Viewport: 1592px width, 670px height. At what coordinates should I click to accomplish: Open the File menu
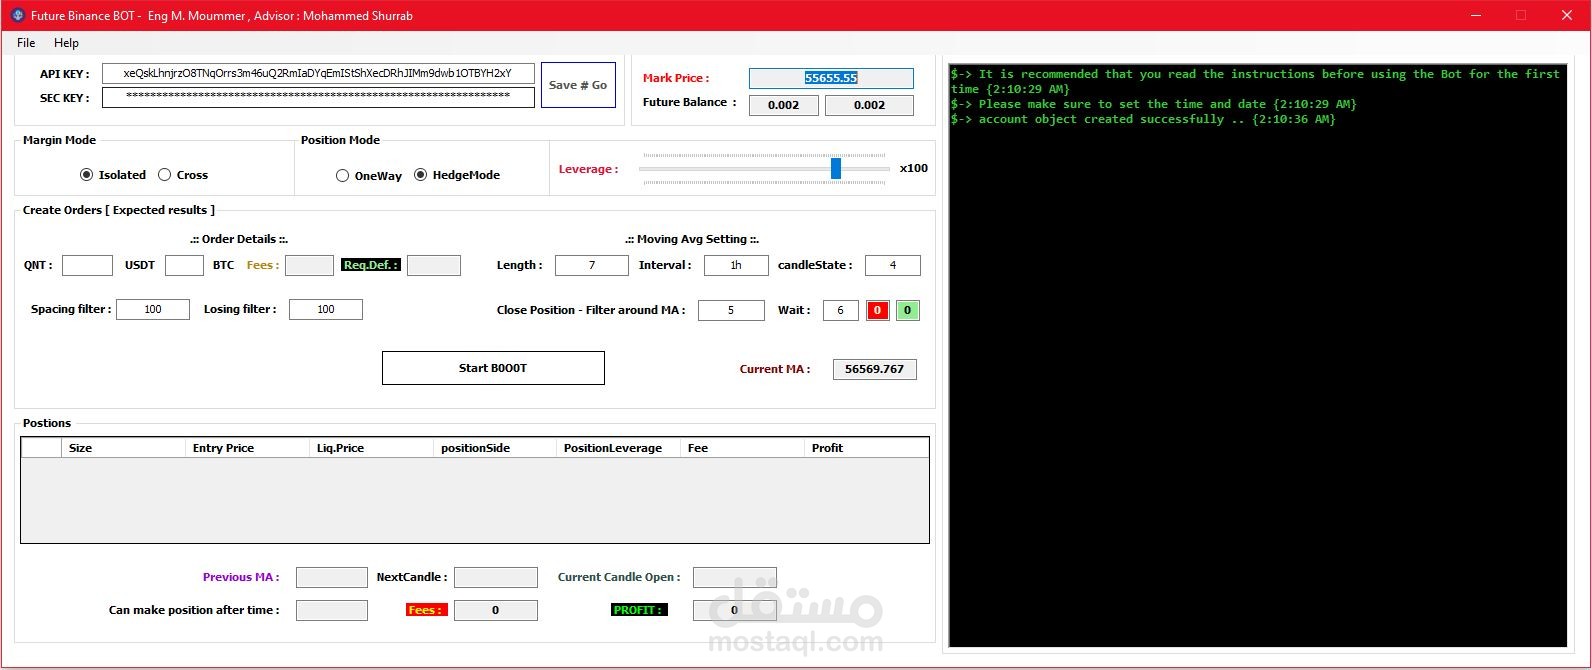[x=26, y=43]
